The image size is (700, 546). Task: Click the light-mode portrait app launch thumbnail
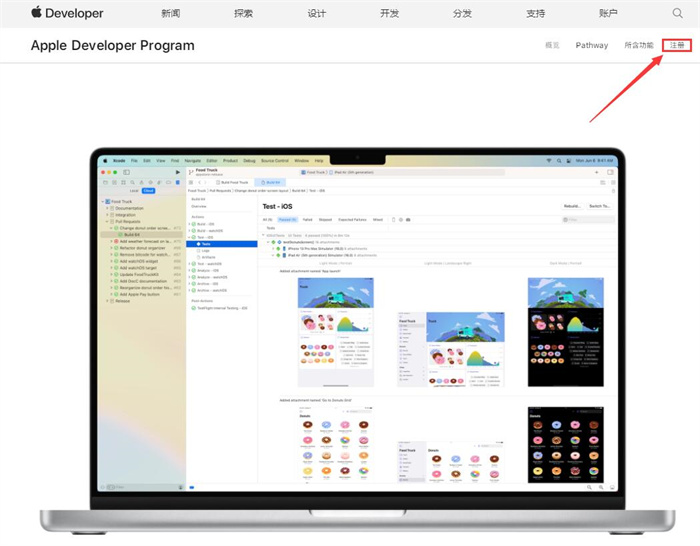click(x=336, y=332)
